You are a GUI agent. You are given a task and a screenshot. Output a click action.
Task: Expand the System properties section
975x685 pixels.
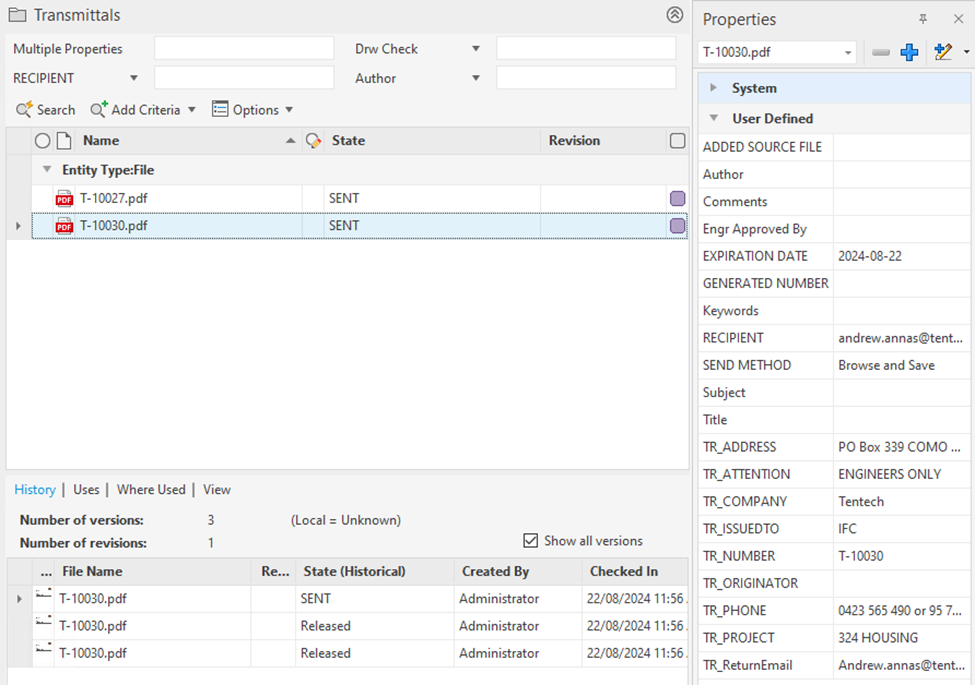[713, 88]
